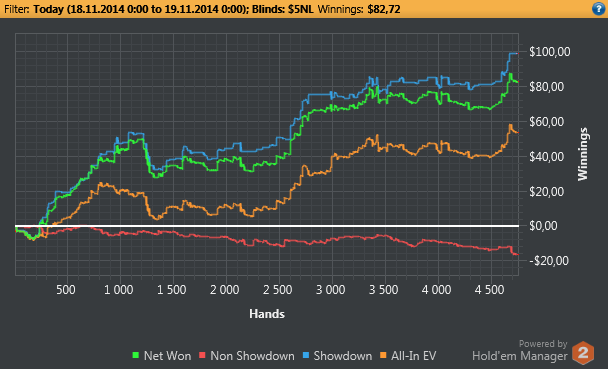This screenshot has width=608, height=369.
Task: Click the 4 500 hands x-axis label
Action: pyautogui.click(x=490, y=290)
